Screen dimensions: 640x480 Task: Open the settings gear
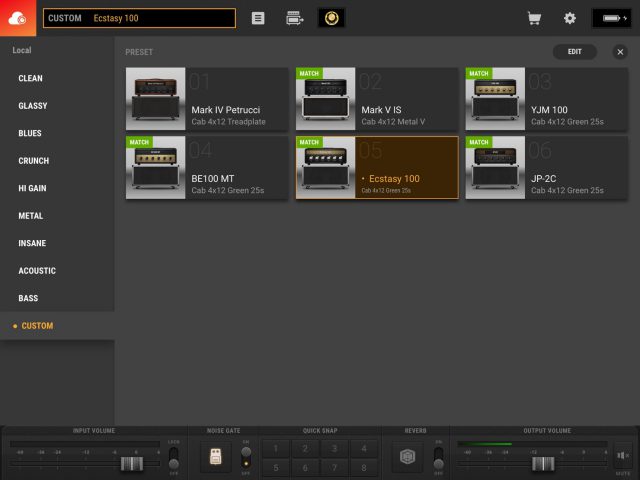(x=570, y=18)
